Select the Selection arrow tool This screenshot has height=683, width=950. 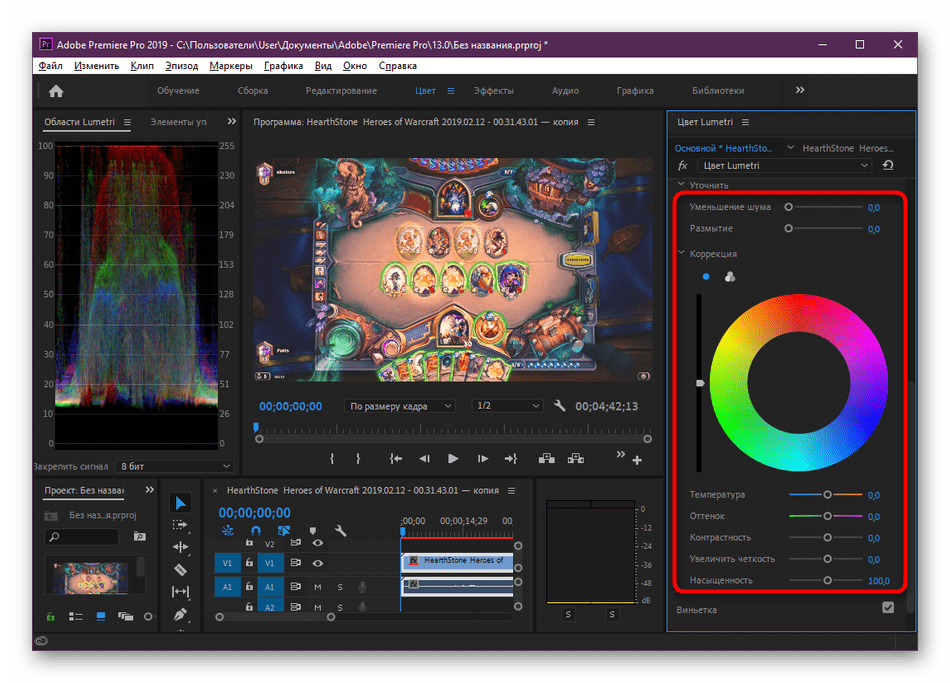pos(180,503)
